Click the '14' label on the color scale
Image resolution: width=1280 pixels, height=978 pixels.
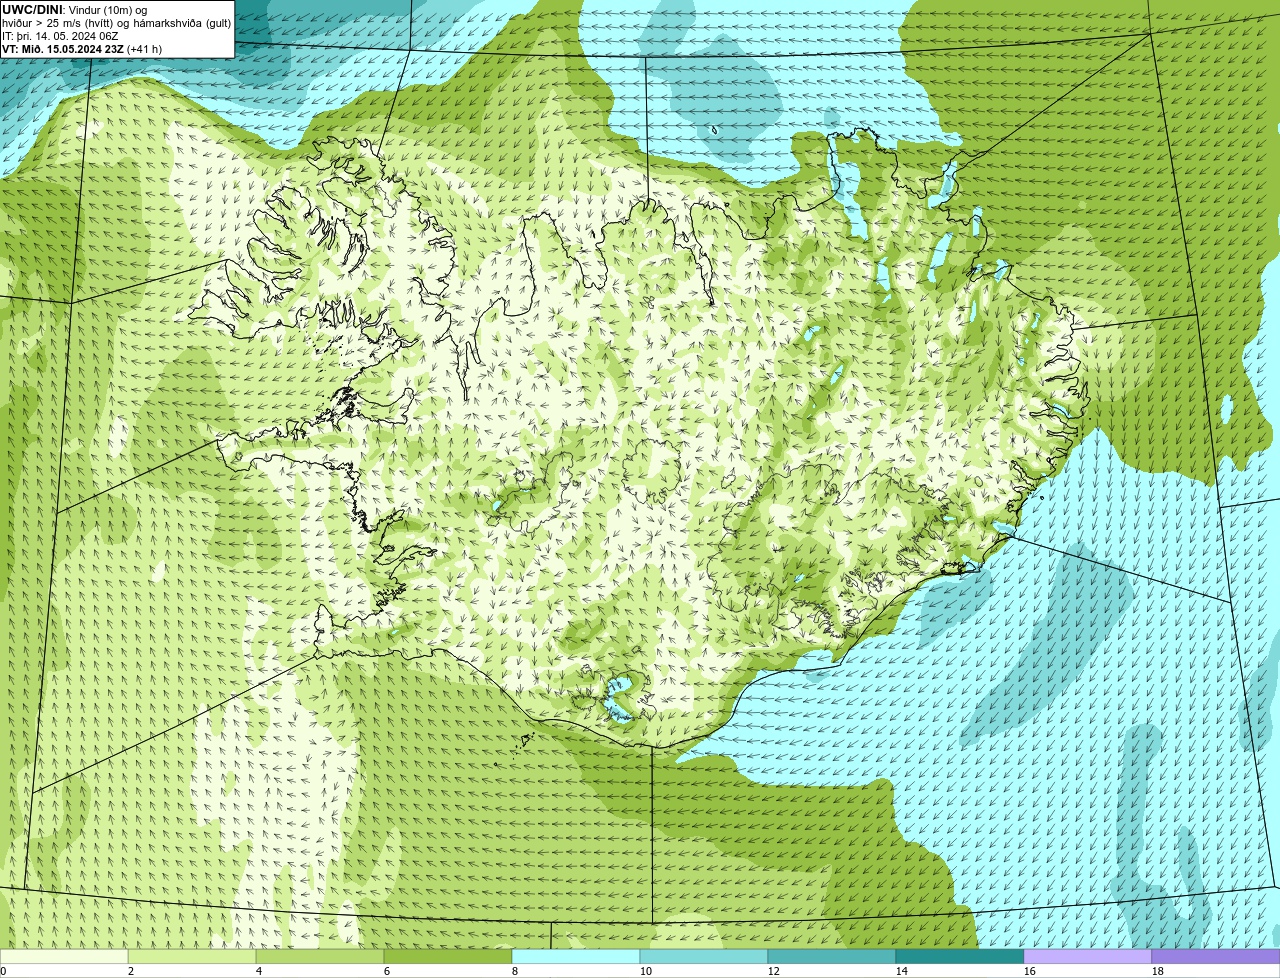(x=902, y=971)
